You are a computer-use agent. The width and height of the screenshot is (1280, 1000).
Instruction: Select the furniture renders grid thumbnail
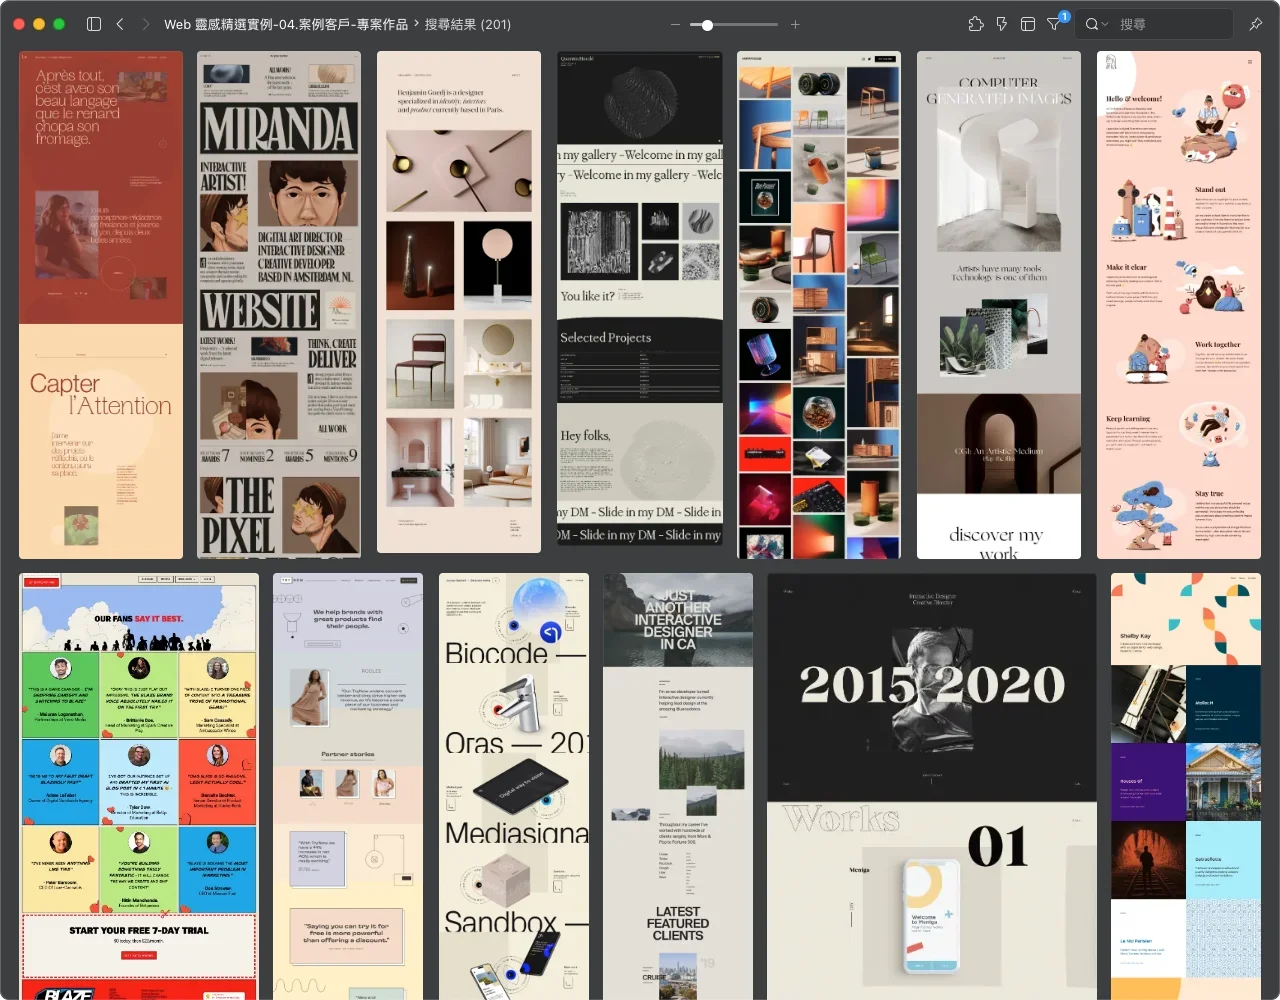(819, 305)
